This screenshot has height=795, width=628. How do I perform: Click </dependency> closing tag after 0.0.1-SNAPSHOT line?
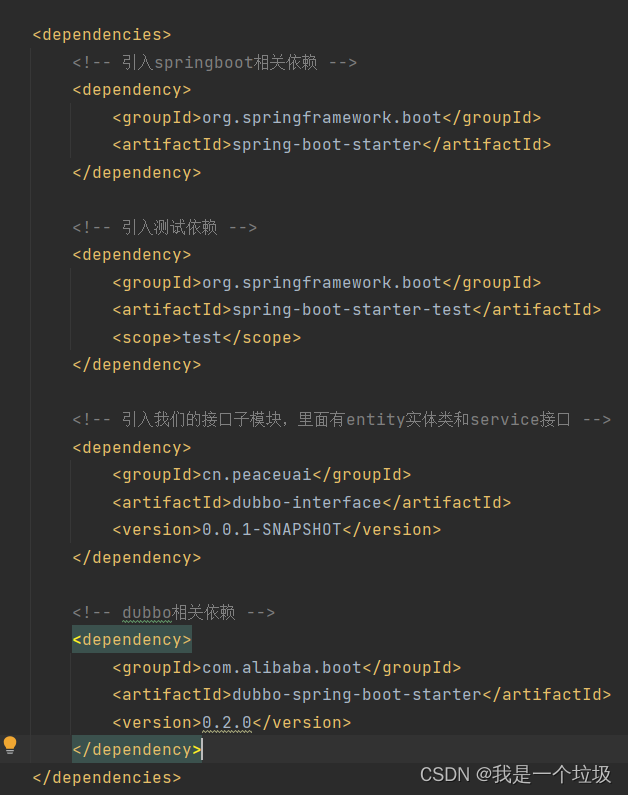click(x=137, y=558)
